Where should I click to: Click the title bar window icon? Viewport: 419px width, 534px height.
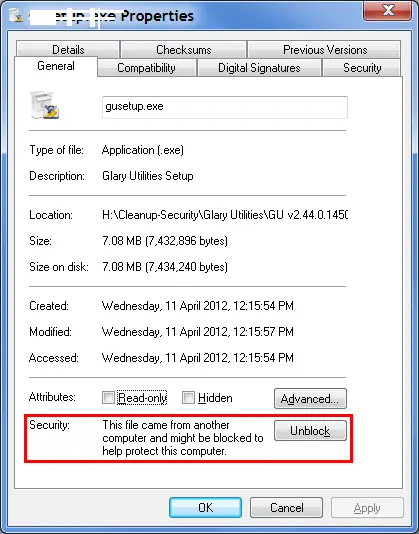tap(16, 15)
